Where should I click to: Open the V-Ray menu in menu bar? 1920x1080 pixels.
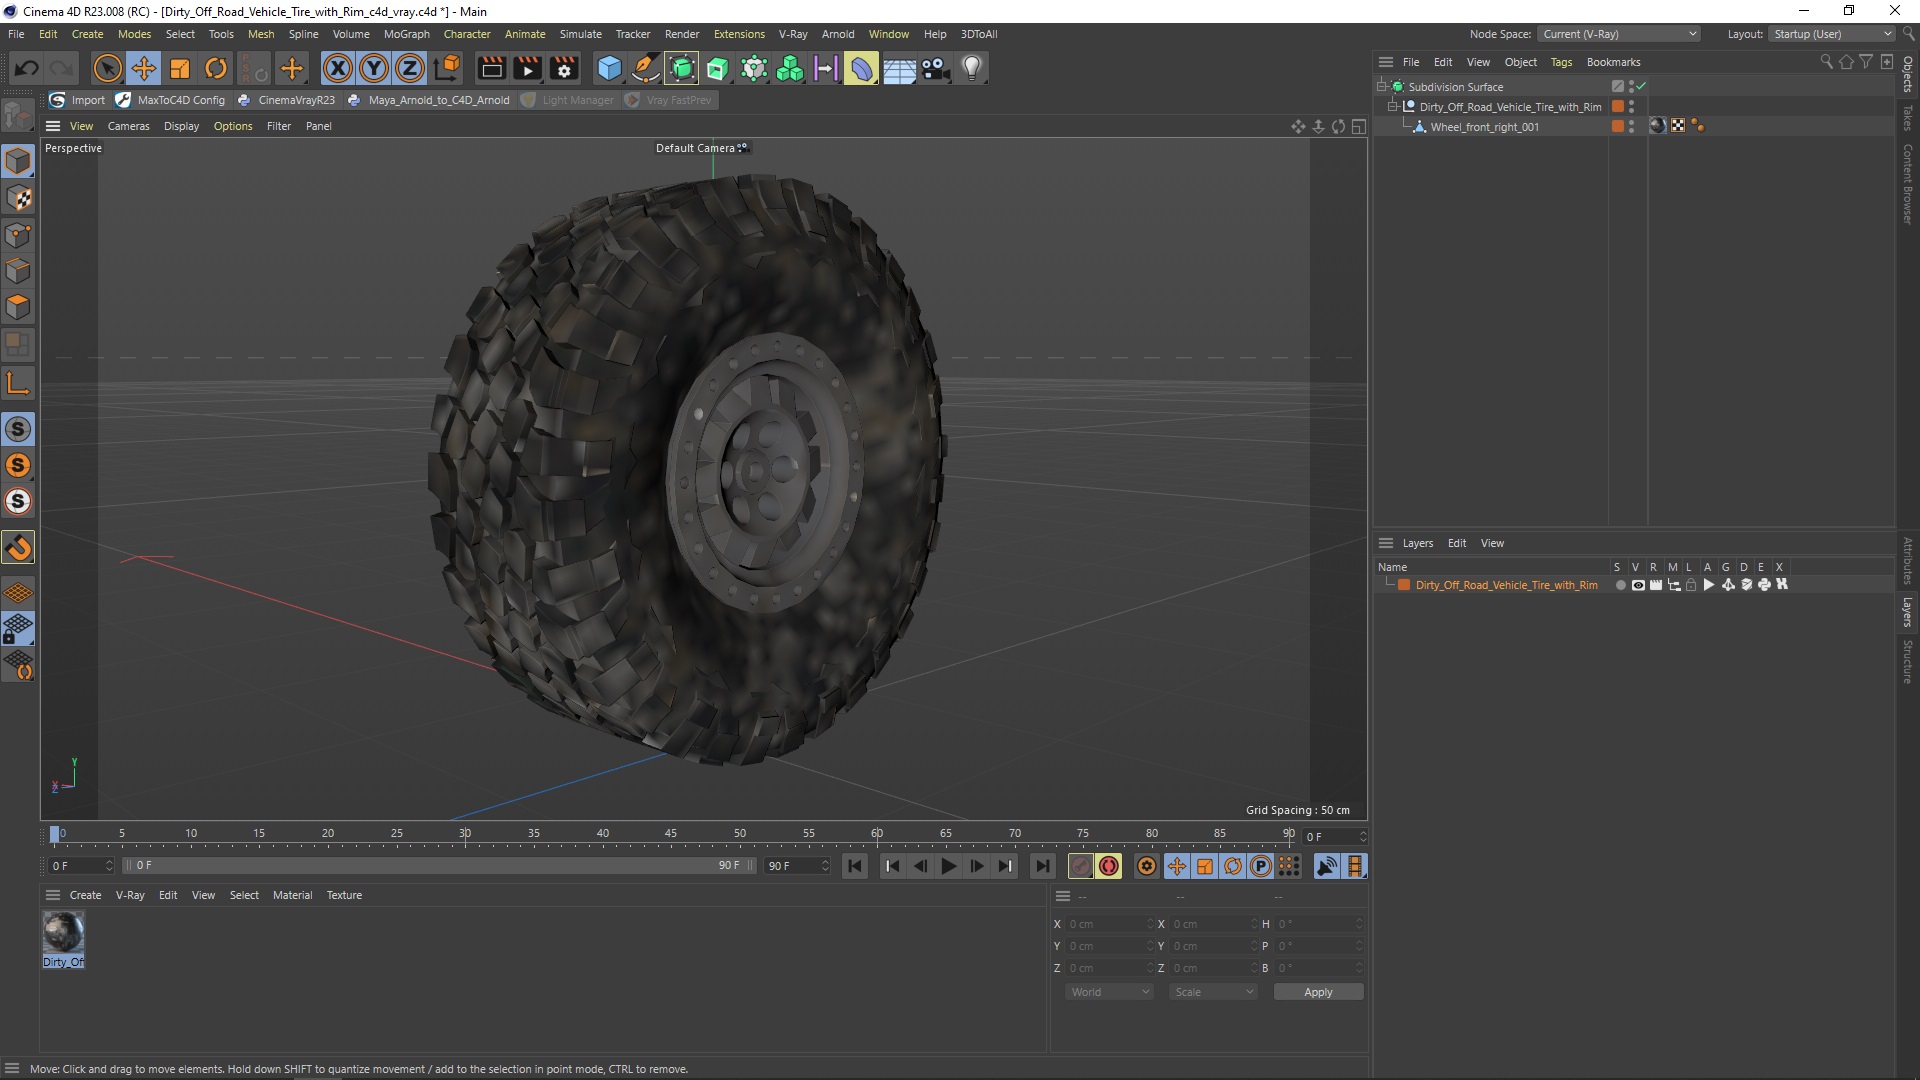(x=793, y=34)
